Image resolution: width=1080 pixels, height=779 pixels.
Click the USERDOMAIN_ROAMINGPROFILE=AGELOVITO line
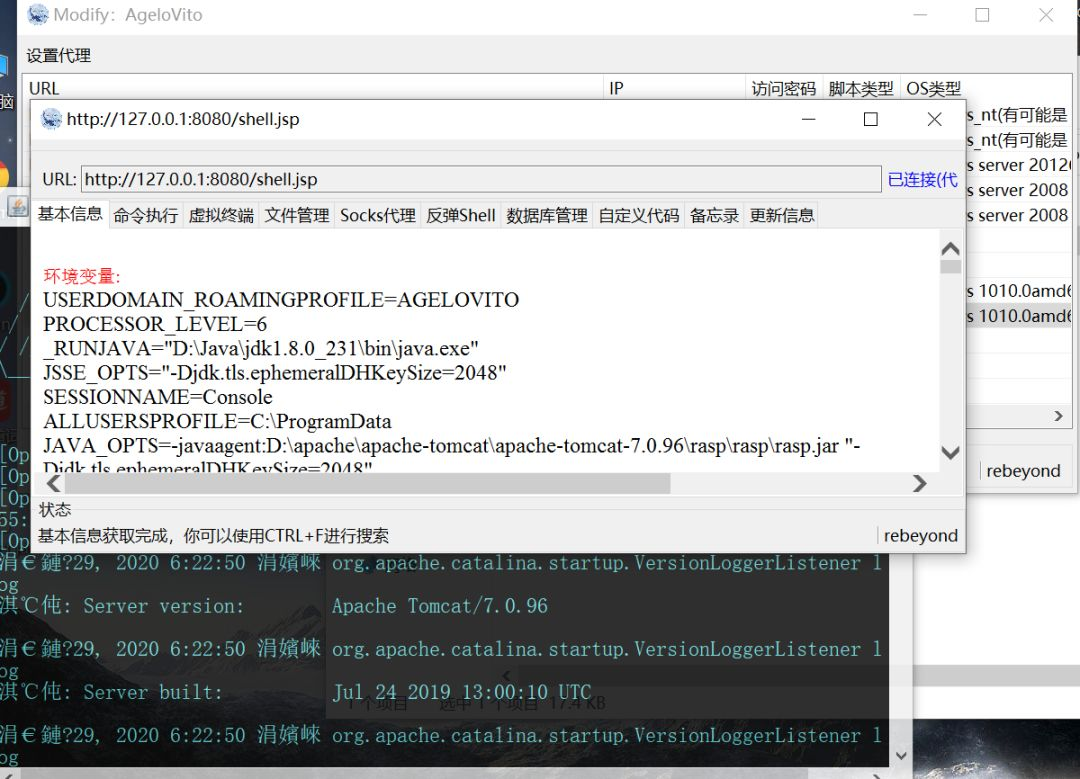(x=281, y=300)
